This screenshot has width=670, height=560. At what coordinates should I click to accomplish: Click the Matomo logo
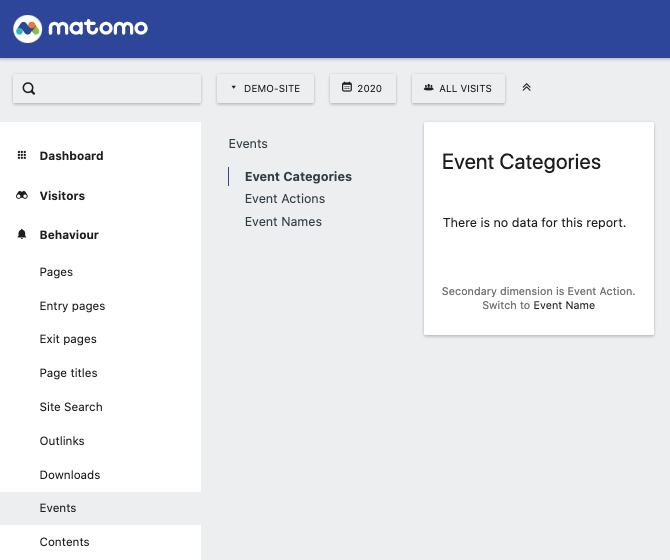click(x=81, y=28)
